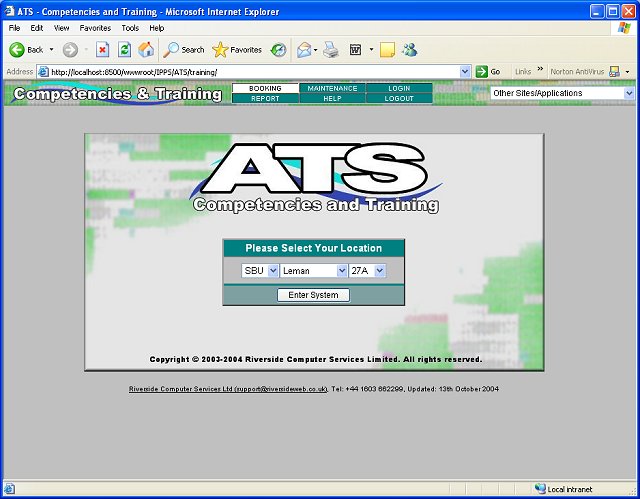Open the Mail envelope icon
The image size is (640, 499).
pyautogui.click(x=304, y=50)
